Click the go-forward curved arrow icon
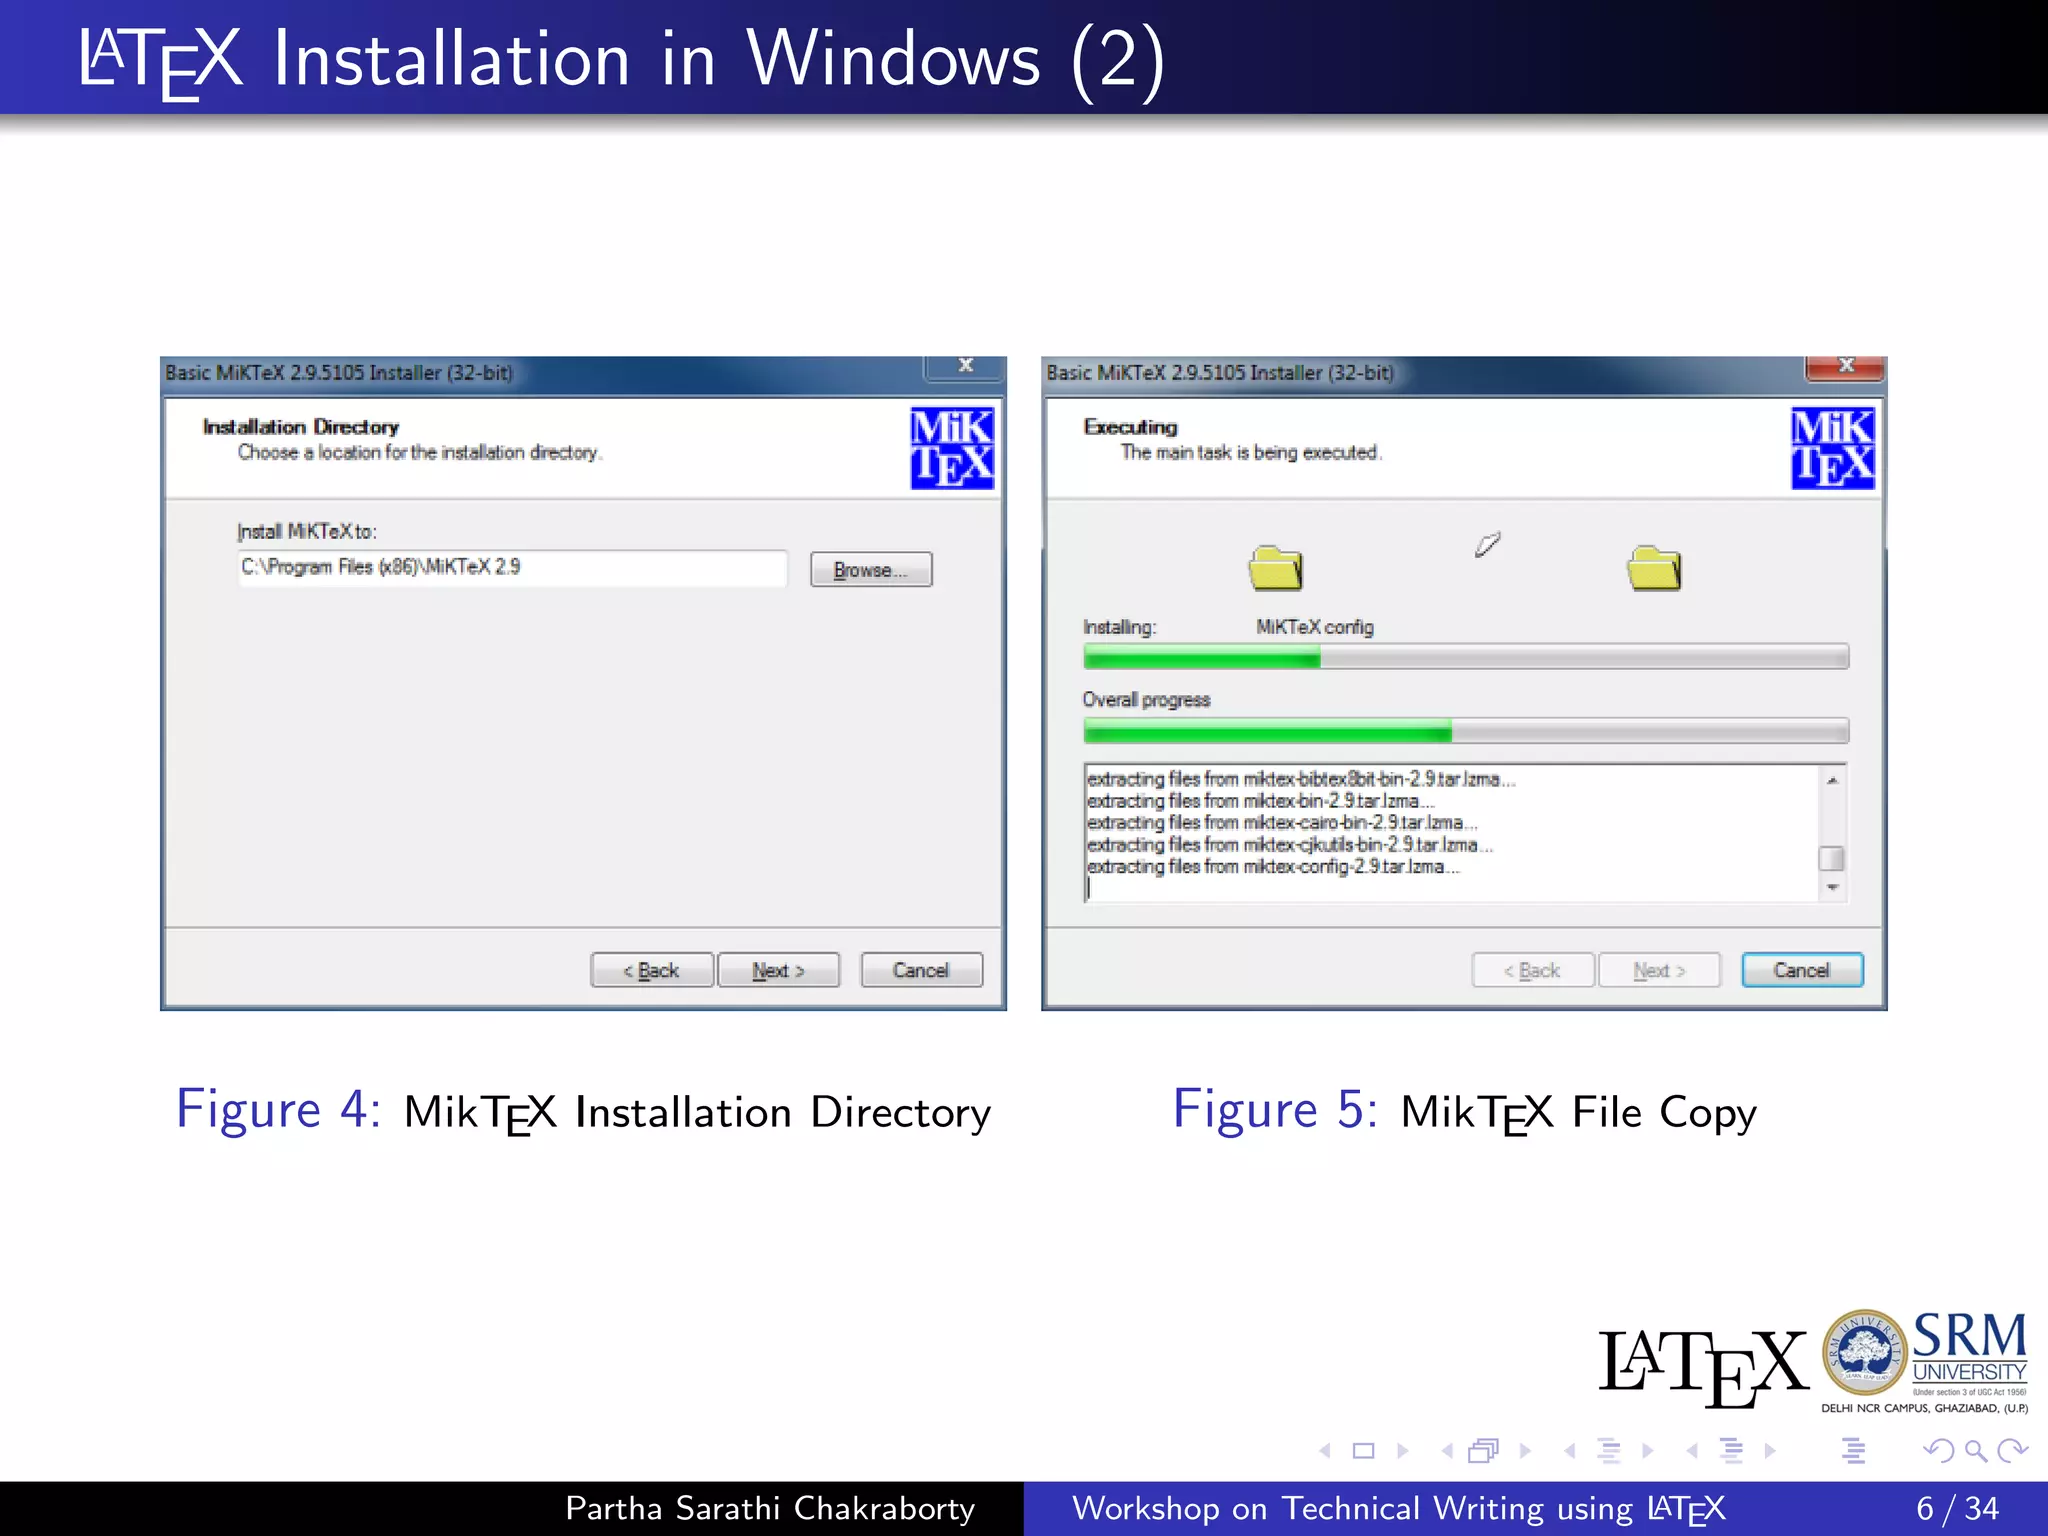Screen dimensions: 2048x1536 coord(2012,1450)
